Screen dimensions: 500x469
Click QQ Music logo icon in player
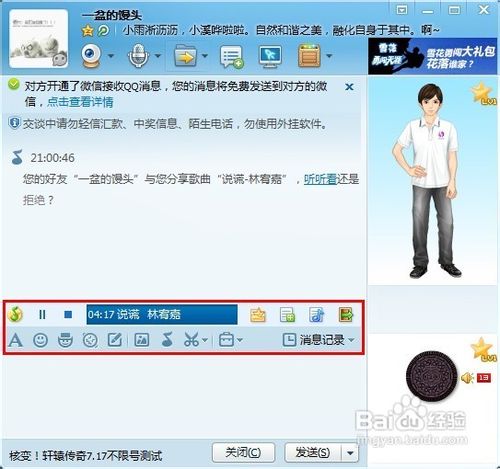point(15,314)
